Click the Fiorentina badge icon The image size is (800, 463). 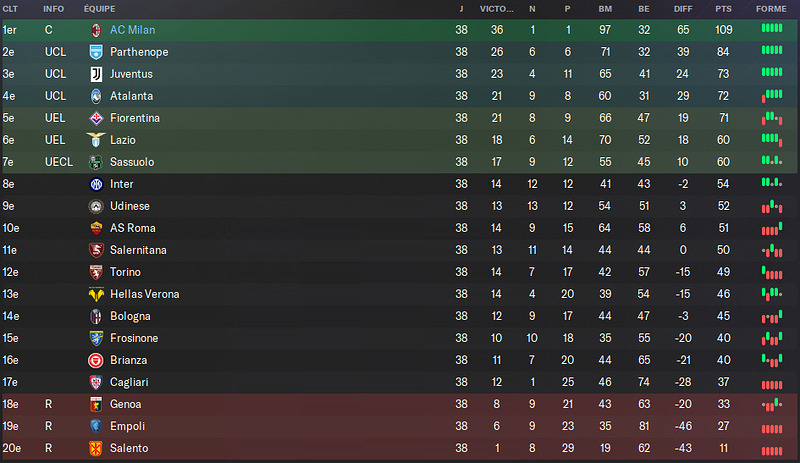point(96,118)
